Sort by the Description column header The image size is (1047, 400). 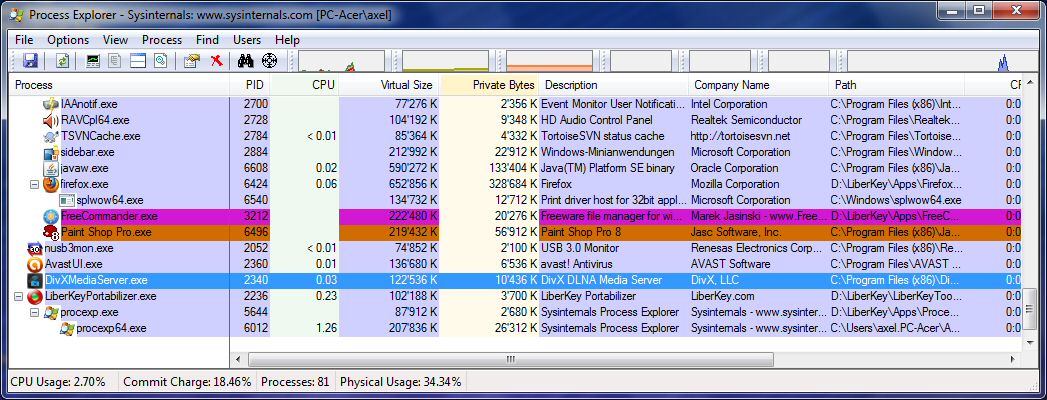tap(614, 85)
